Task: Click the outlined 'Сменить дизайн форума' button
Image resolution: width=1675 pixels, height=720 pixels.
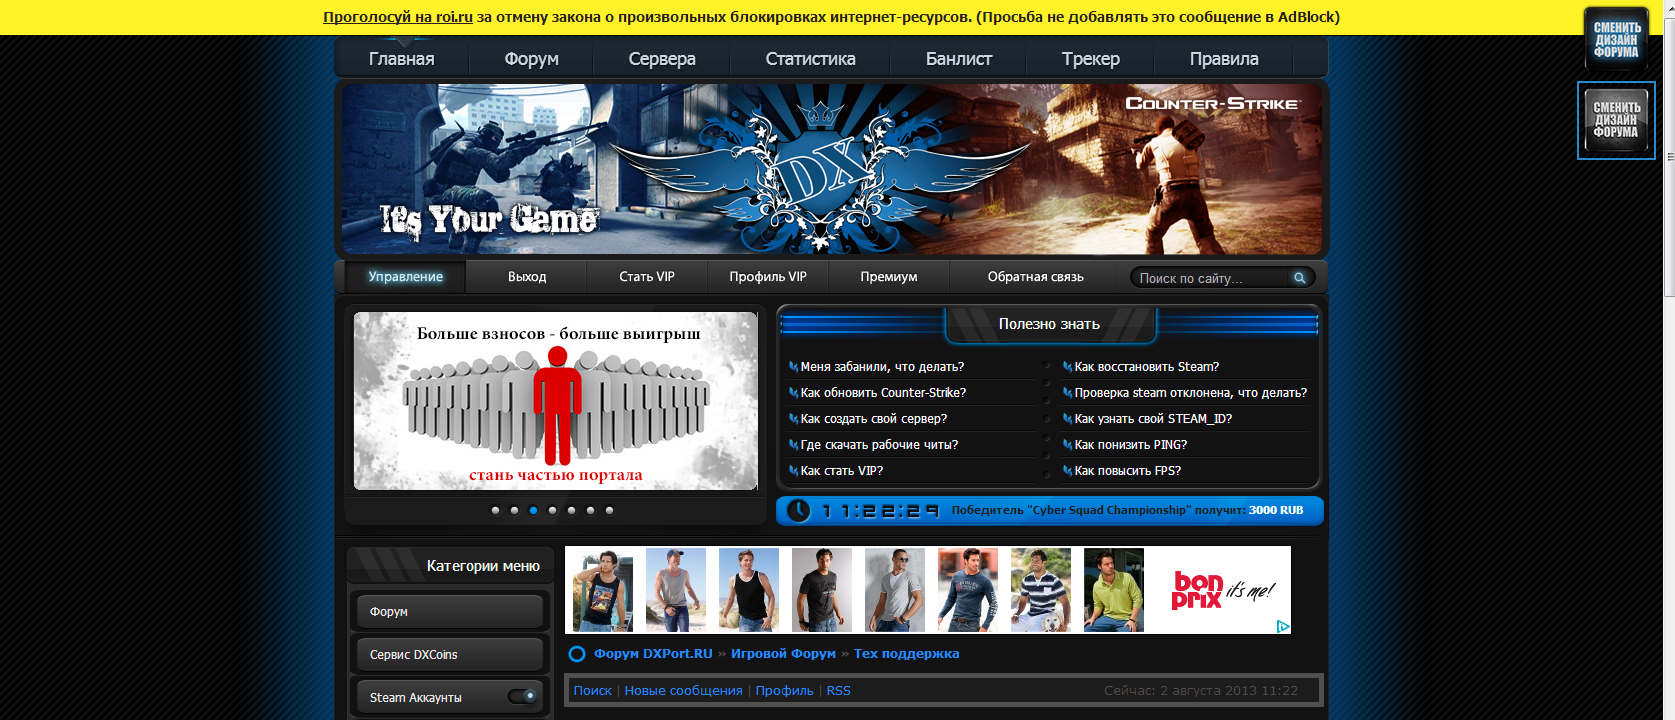Action: (1616, 120)
